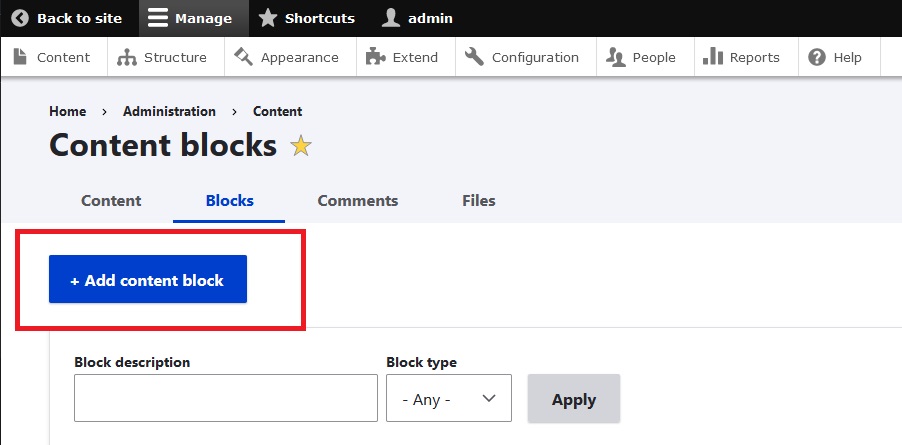Image resolution: width=902 pixels, height=445 pixels.
Task: Click the Structure hierarchy icon
Action: (127, 57)
